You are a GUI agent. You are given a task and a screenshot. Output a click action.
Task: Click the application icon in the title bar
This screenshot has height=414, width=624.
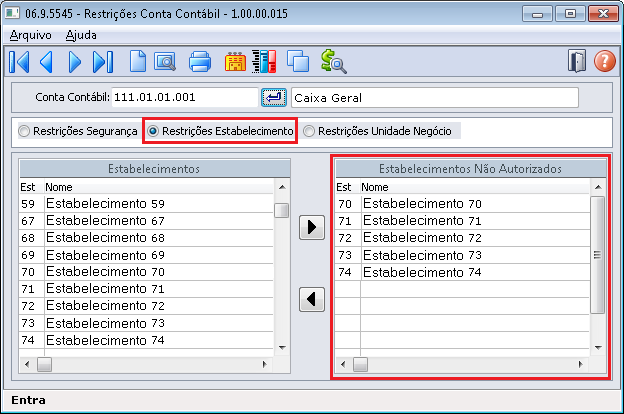click(x=12, y=13)
